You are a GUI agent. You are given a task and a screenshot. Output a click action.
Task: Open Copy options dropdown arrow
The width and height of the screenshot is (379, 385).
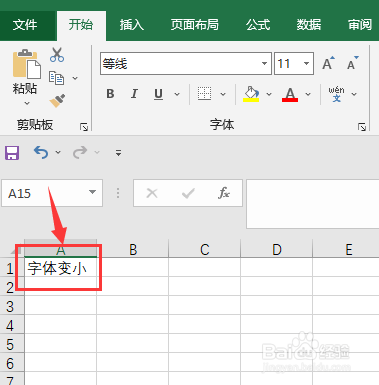75,78
